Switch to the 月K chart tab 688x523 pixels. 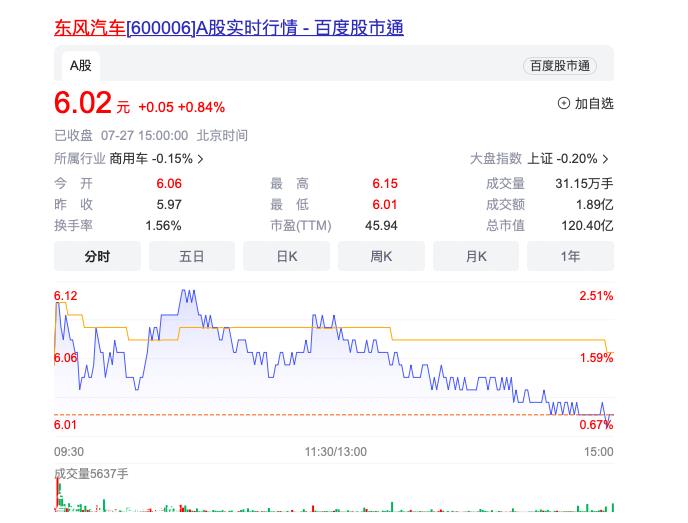pyautogui.click(x=476, y=256)
